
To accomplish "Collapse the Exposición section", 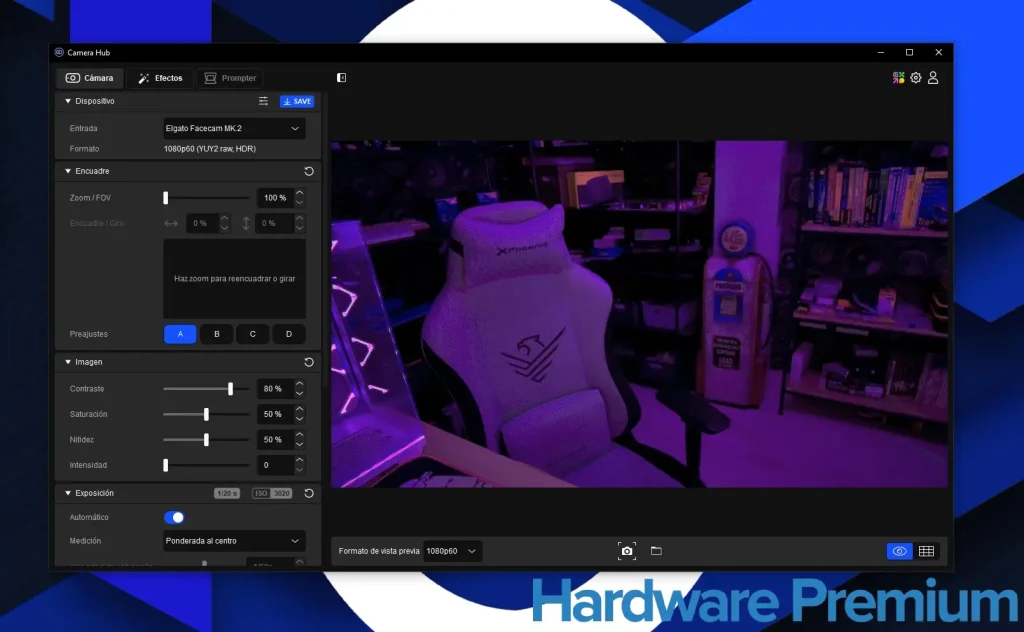I will coord(68,493).
